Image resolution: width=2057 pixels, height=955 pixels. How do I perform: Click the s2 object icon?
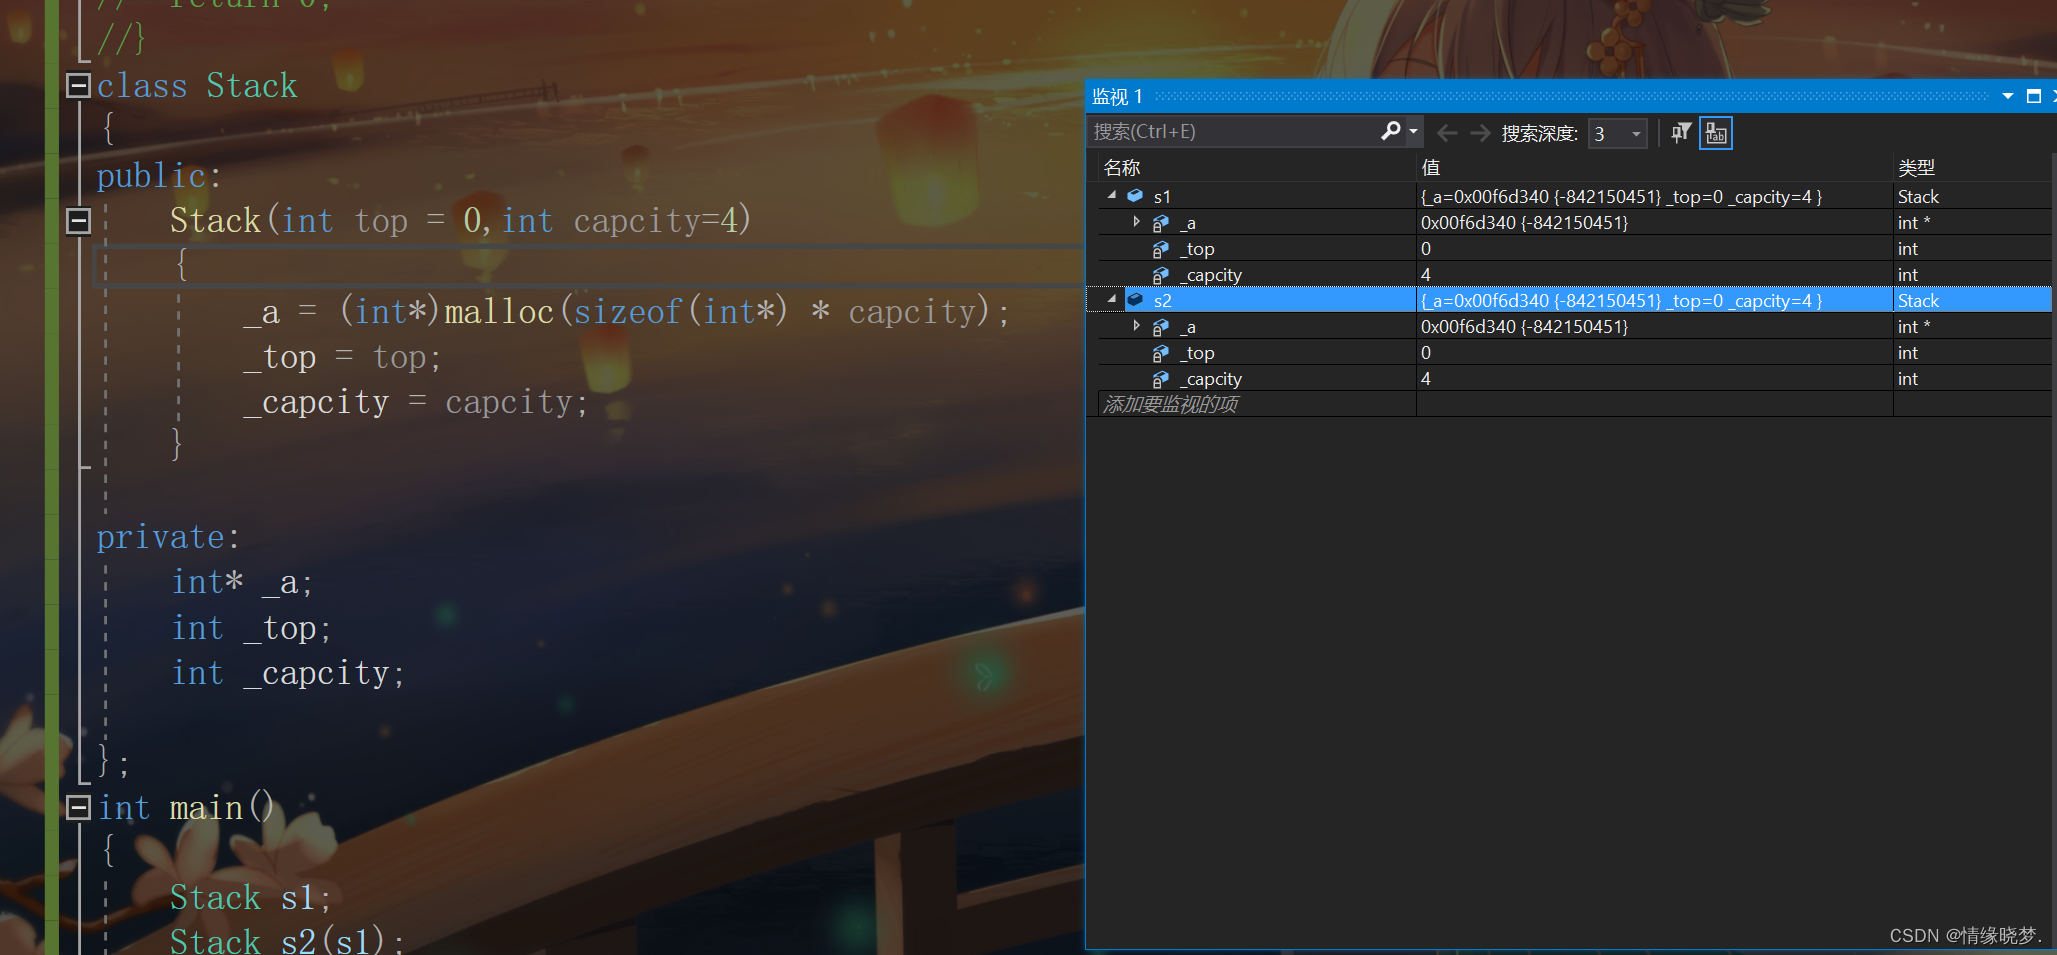1135,300
